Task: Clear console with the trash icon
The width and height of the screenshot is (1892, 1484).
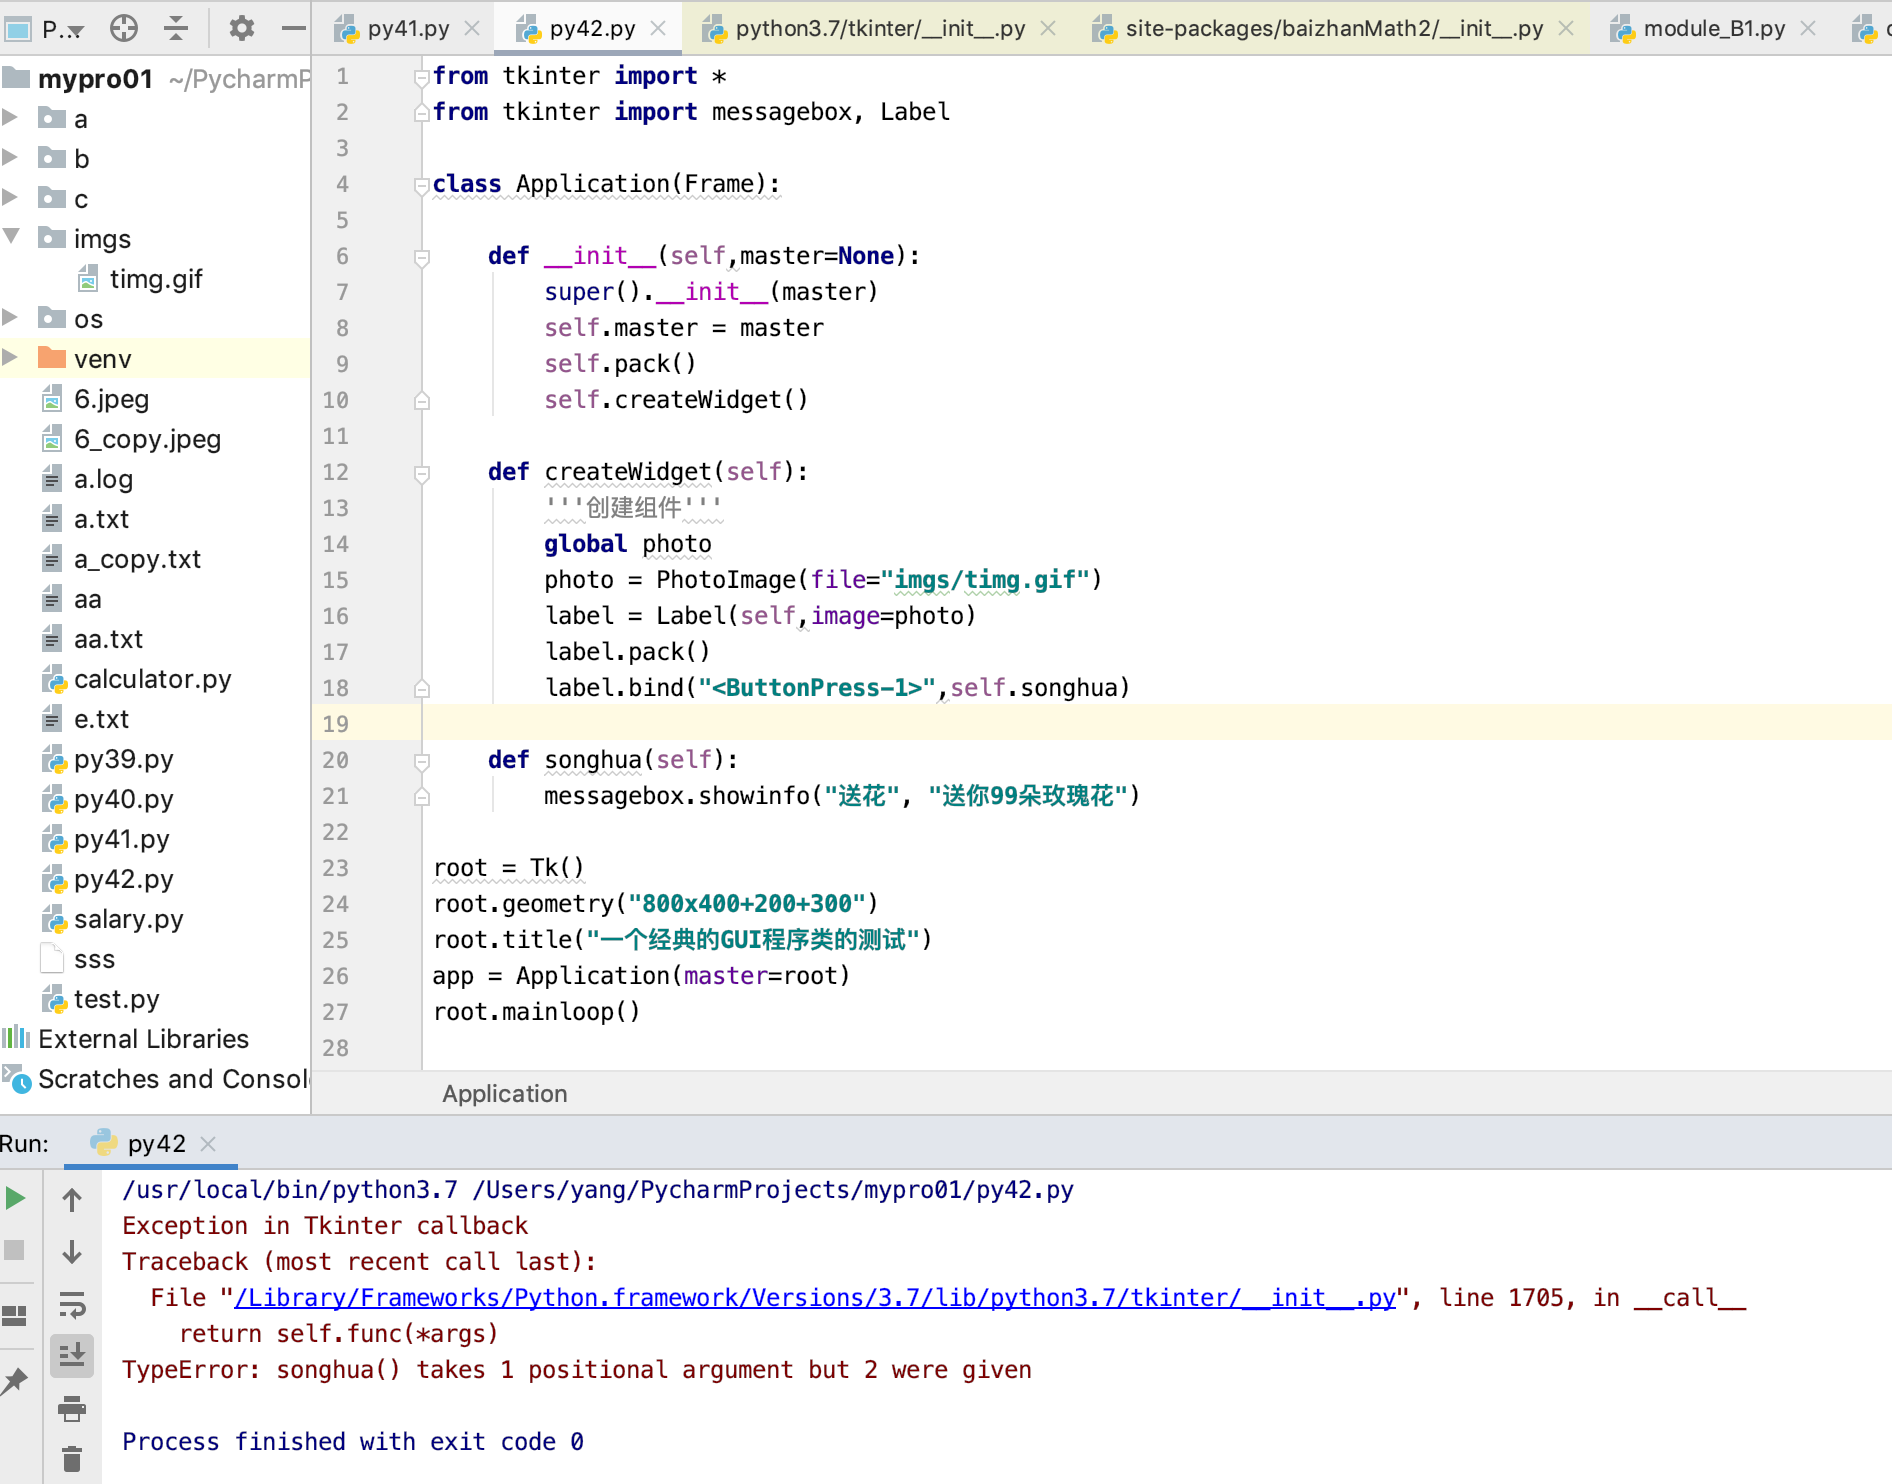Action: [x=72, y=1459]
